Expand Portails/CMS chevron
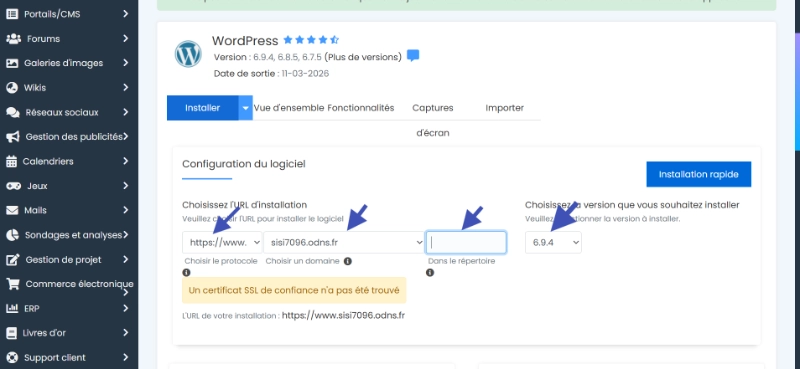 point(126,14)
